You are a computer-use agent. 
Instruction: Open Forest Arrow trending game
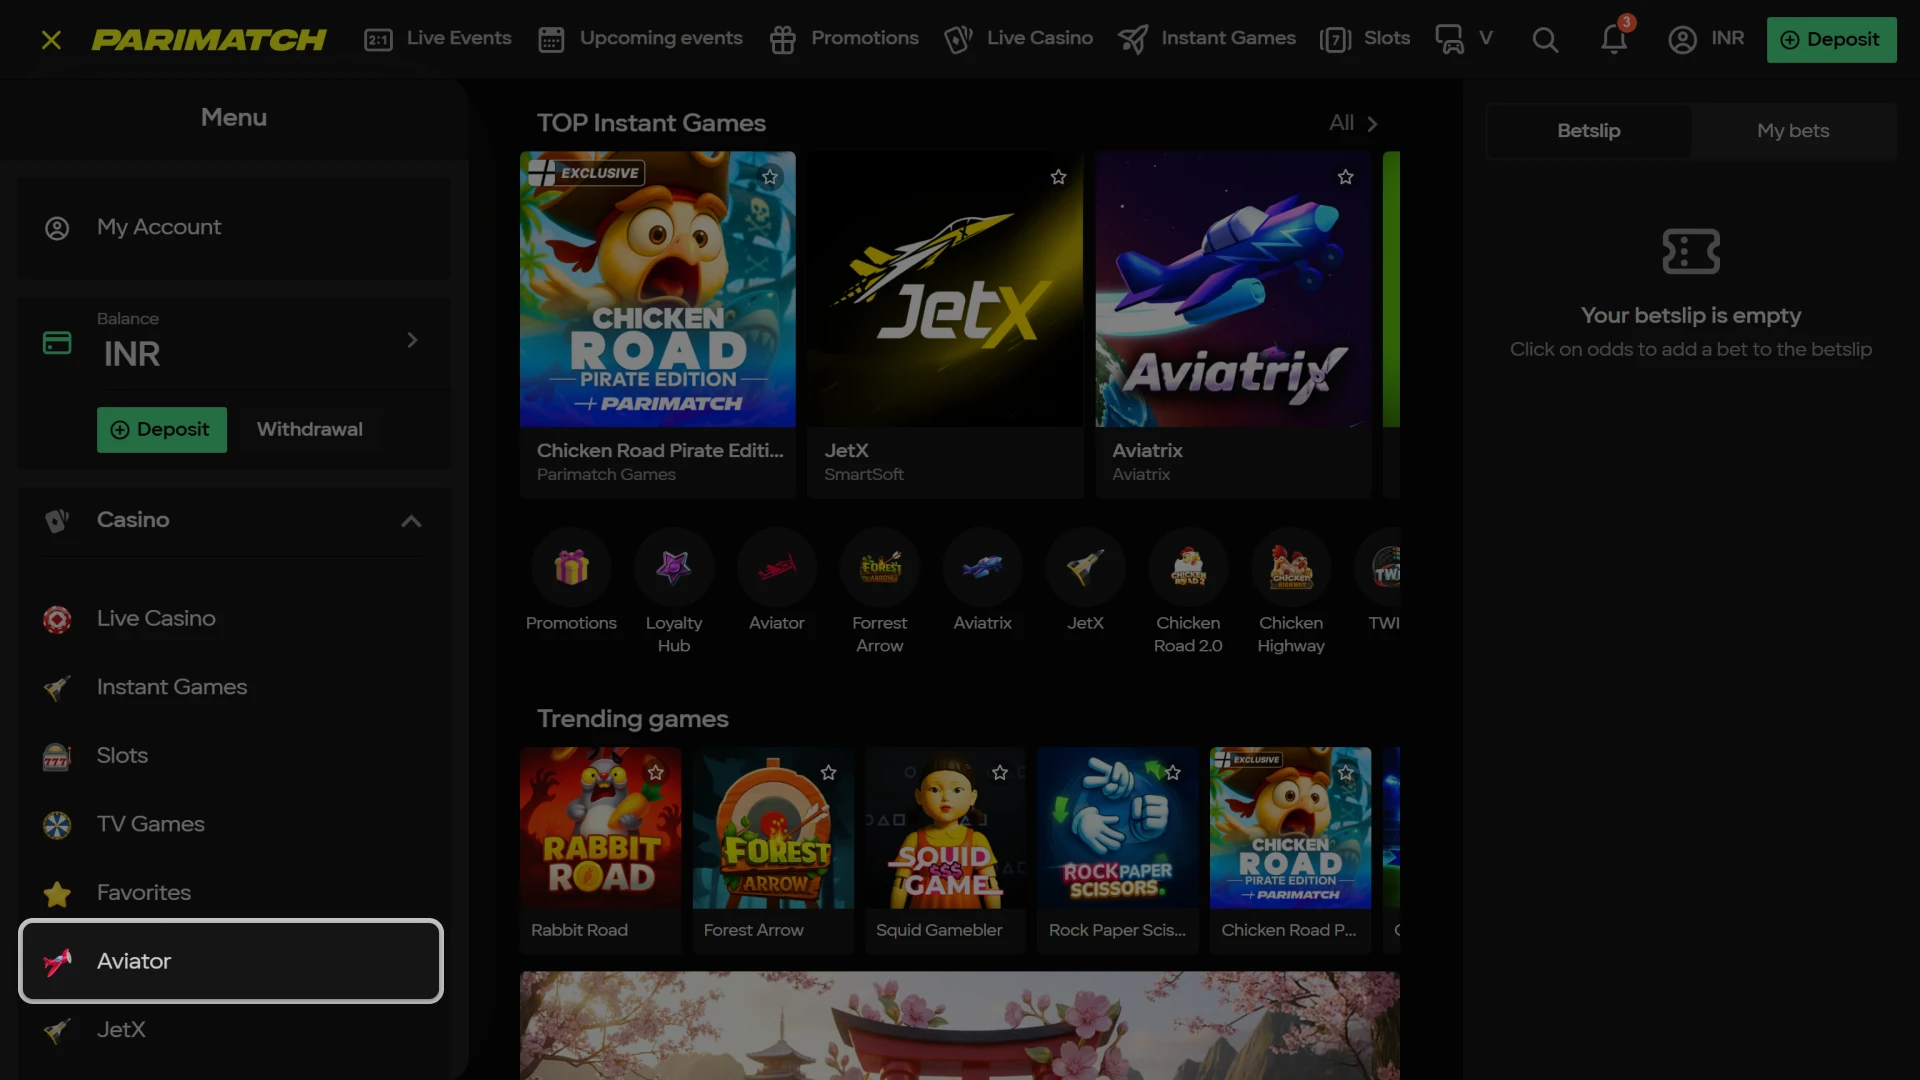pyautogui.click(x=773, y=828)
